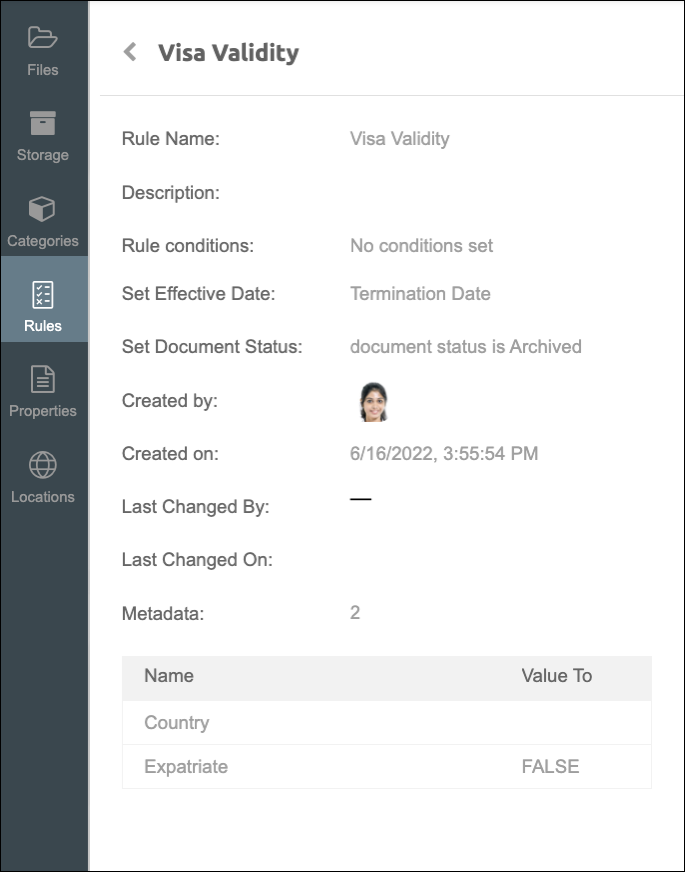Click the Created on timestamp 6/16/2022

(444, 454)
